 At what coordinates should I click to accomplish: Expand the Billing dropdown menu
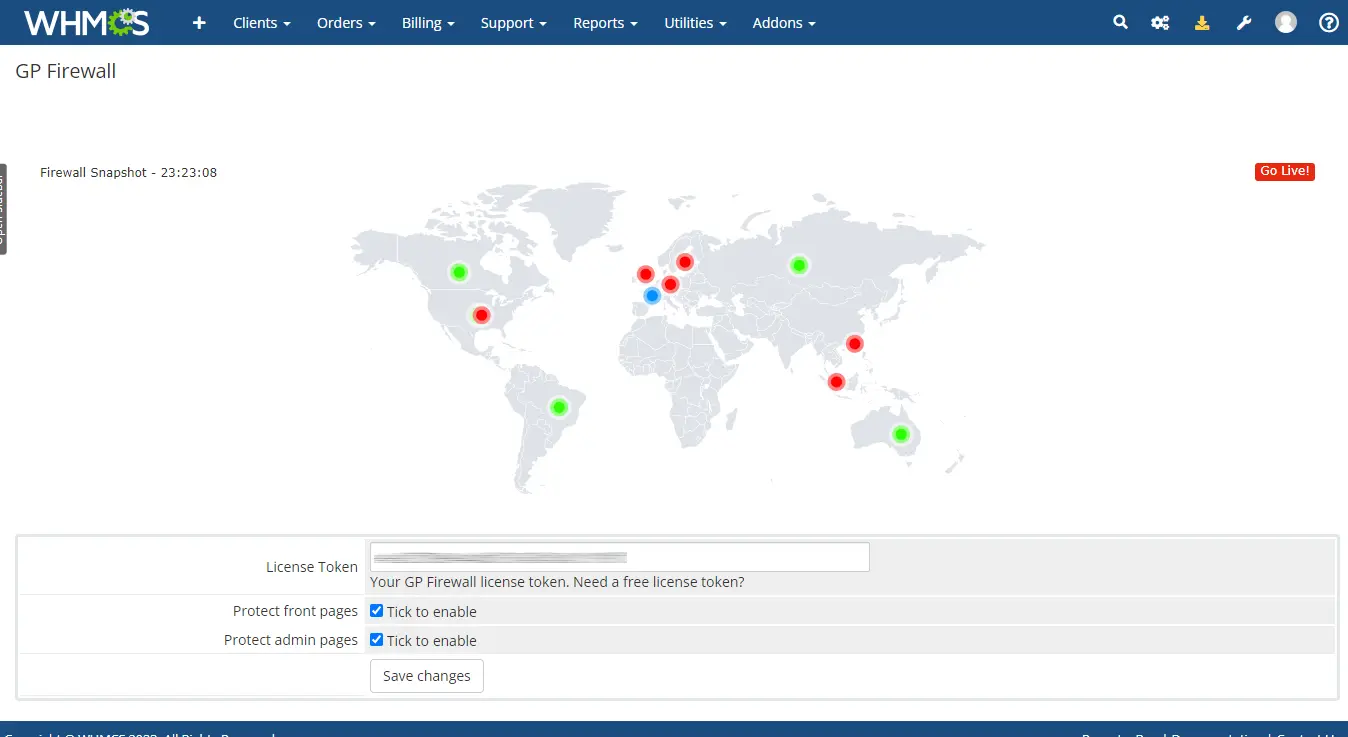tap(428, 23)
